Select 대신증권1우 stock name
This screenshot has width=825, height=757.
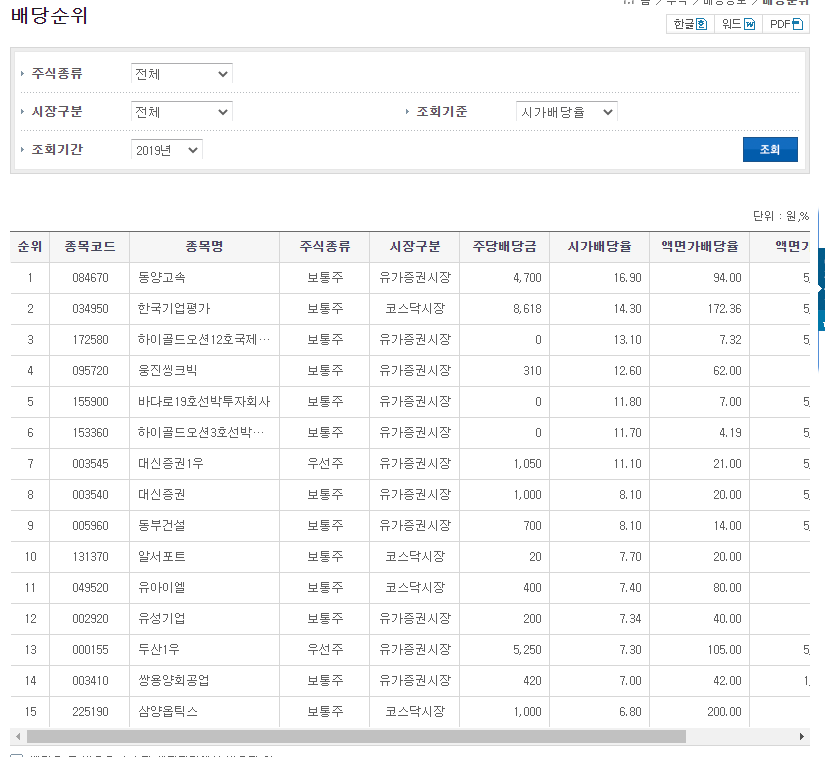pos(170,464)
